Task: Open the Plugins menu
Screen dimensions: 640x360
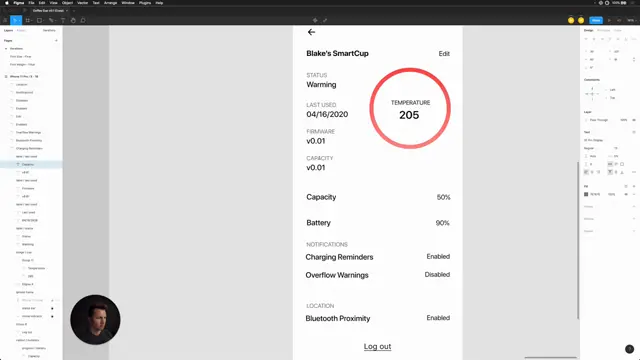Action: (145, 3)
